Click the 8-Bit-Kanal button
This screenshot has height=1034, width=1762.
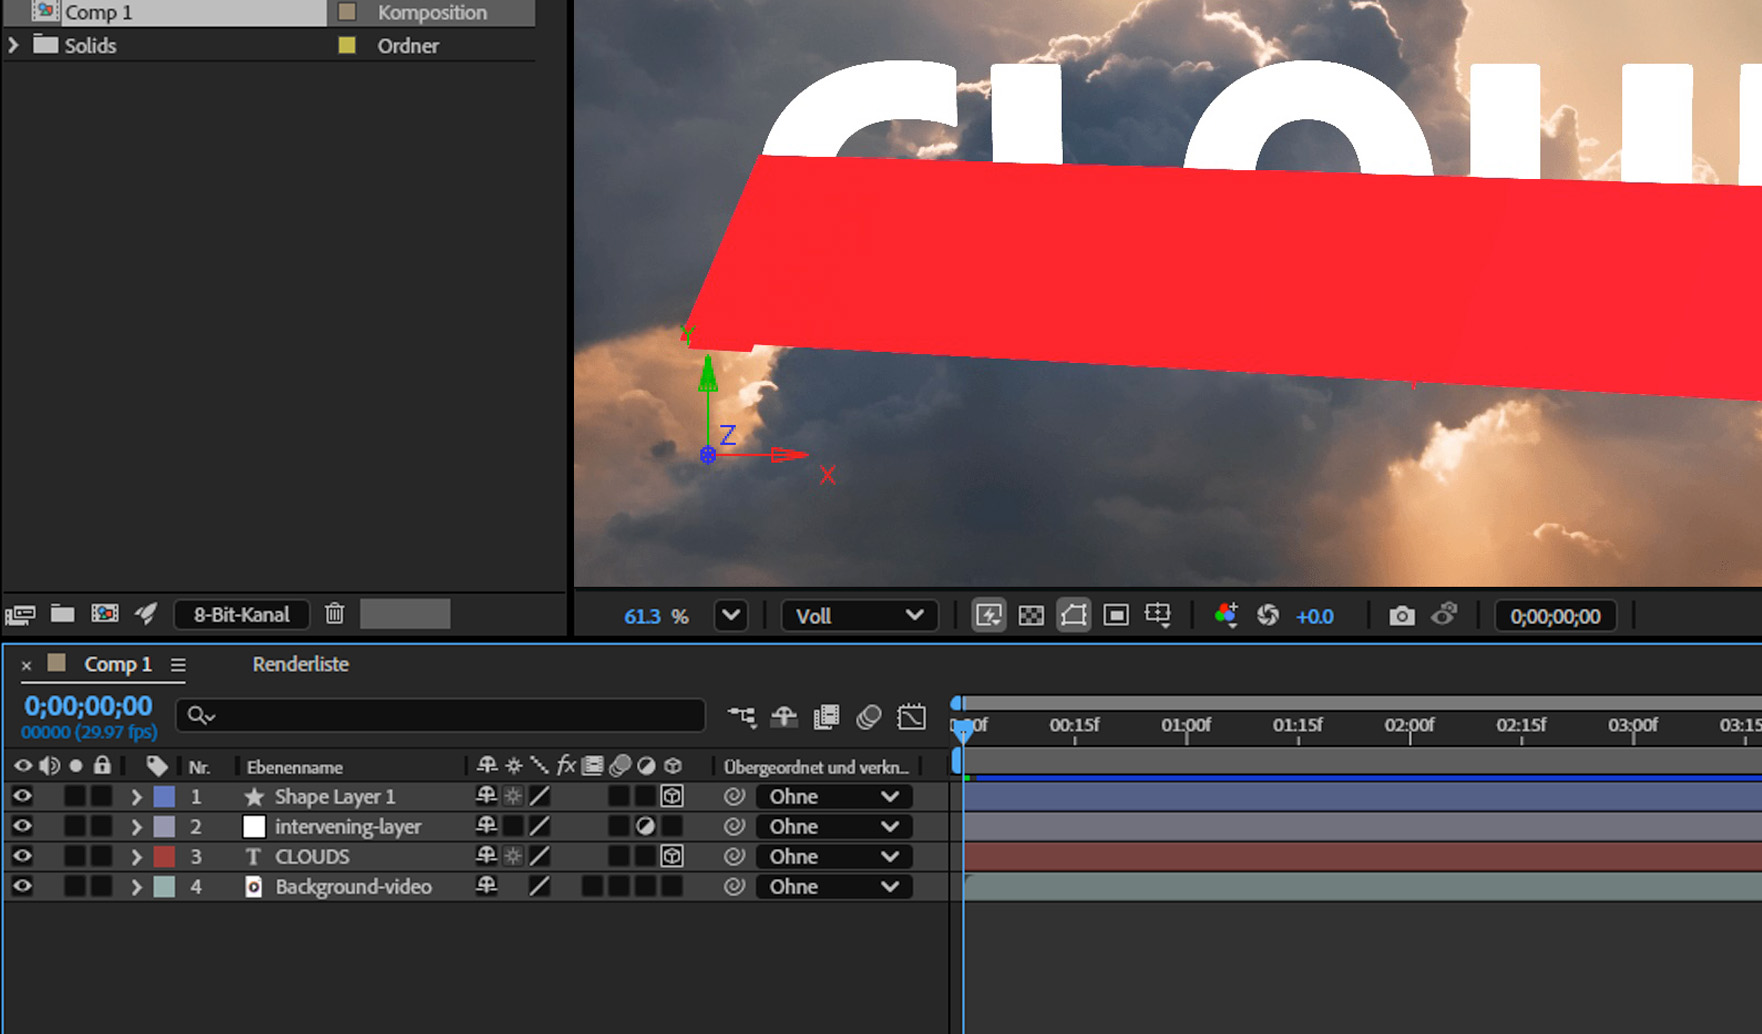coord(241,614)
